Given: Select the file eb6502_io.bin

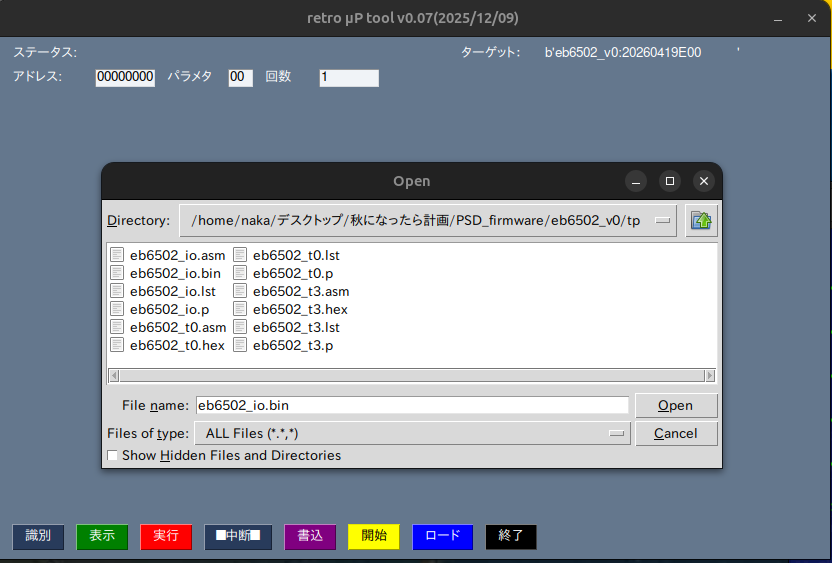Looking at the screenshot, I should tap(175, 273).
